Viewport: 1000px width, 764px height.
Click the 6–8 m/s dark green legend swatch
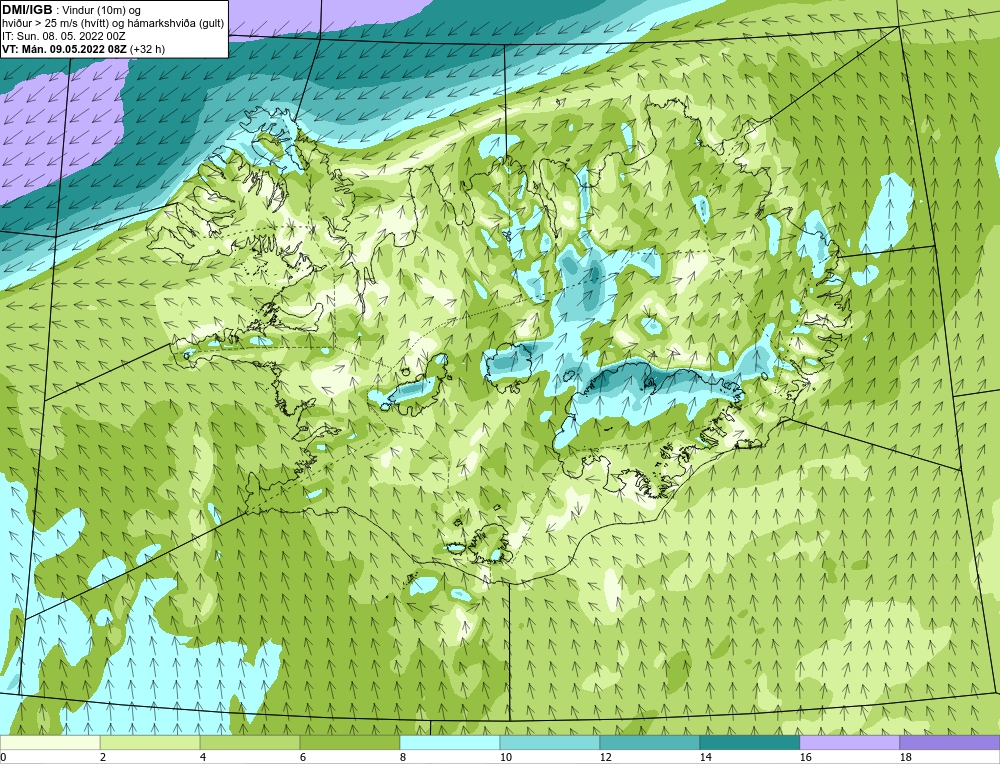tap(349, 742)
